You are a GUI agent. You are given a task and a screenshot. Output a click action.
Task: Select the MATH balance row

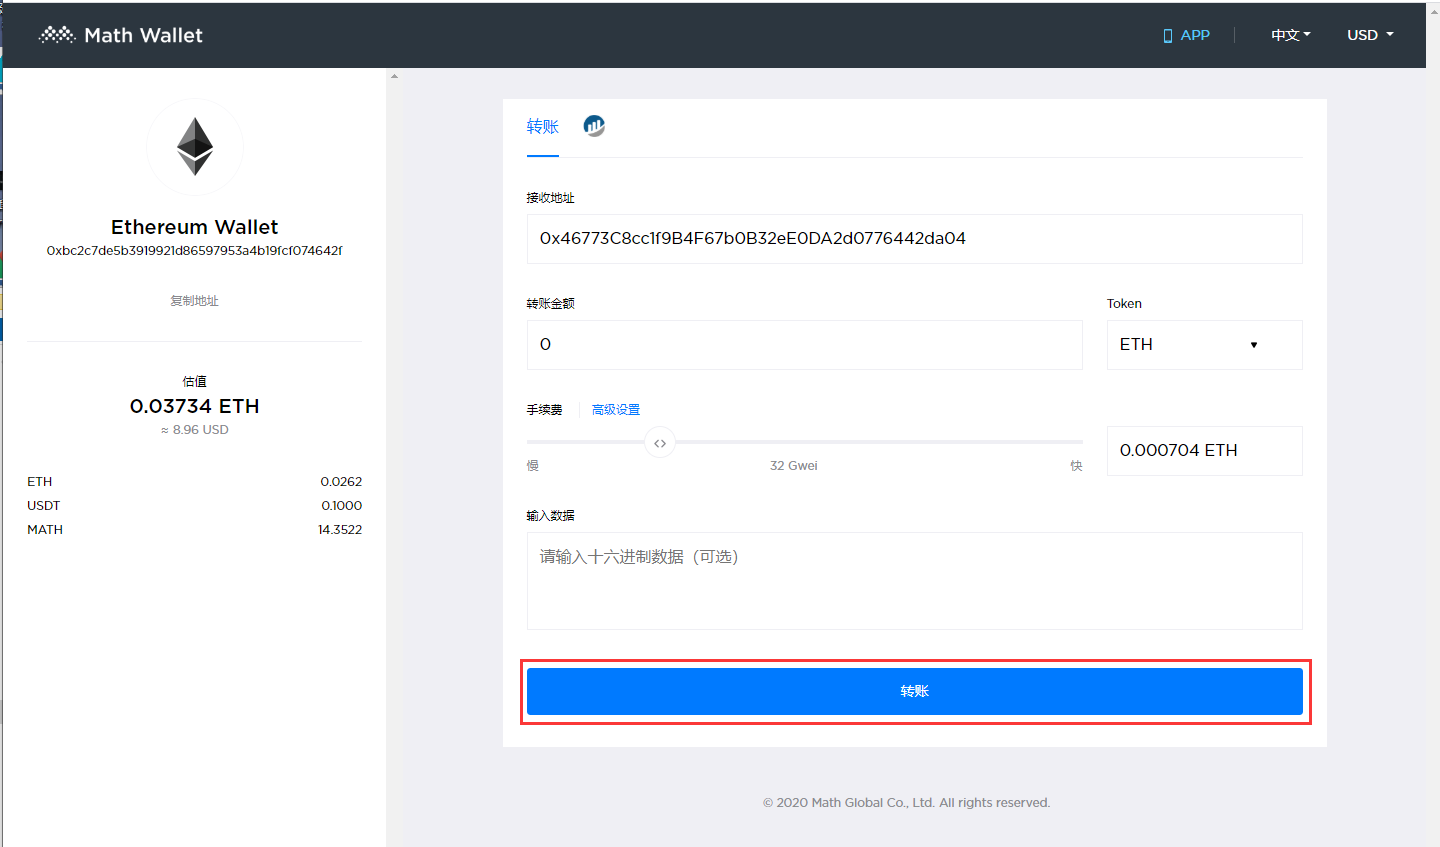194,530
